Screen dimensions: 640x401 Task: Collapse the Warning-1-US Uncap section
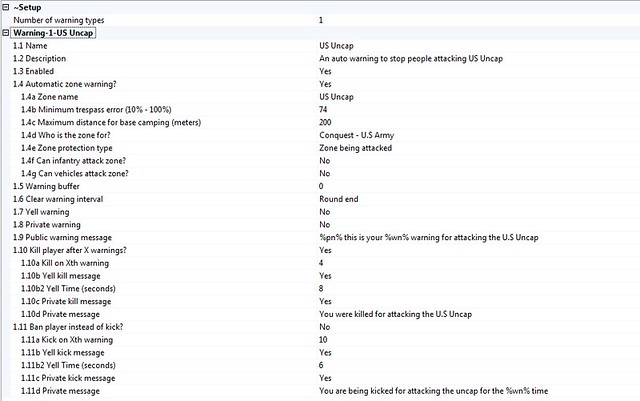(x=6, y=33)
